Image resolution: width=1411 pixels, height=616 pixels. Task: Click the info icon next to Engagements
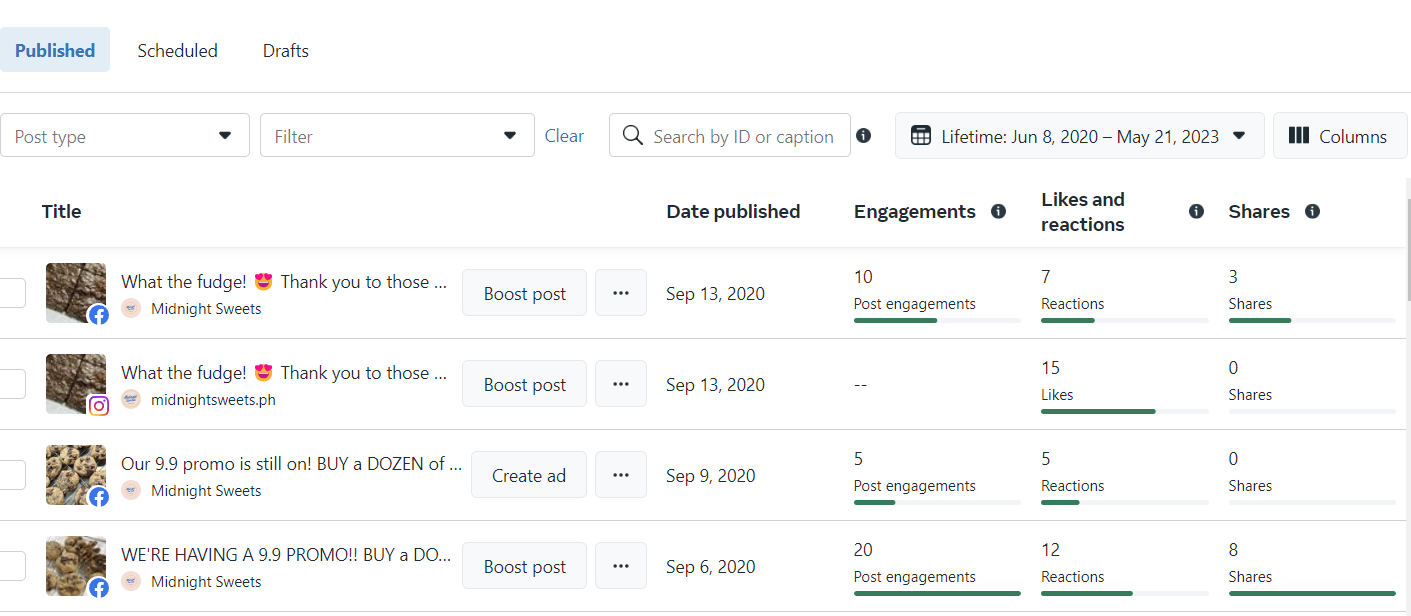coord(998,212)
